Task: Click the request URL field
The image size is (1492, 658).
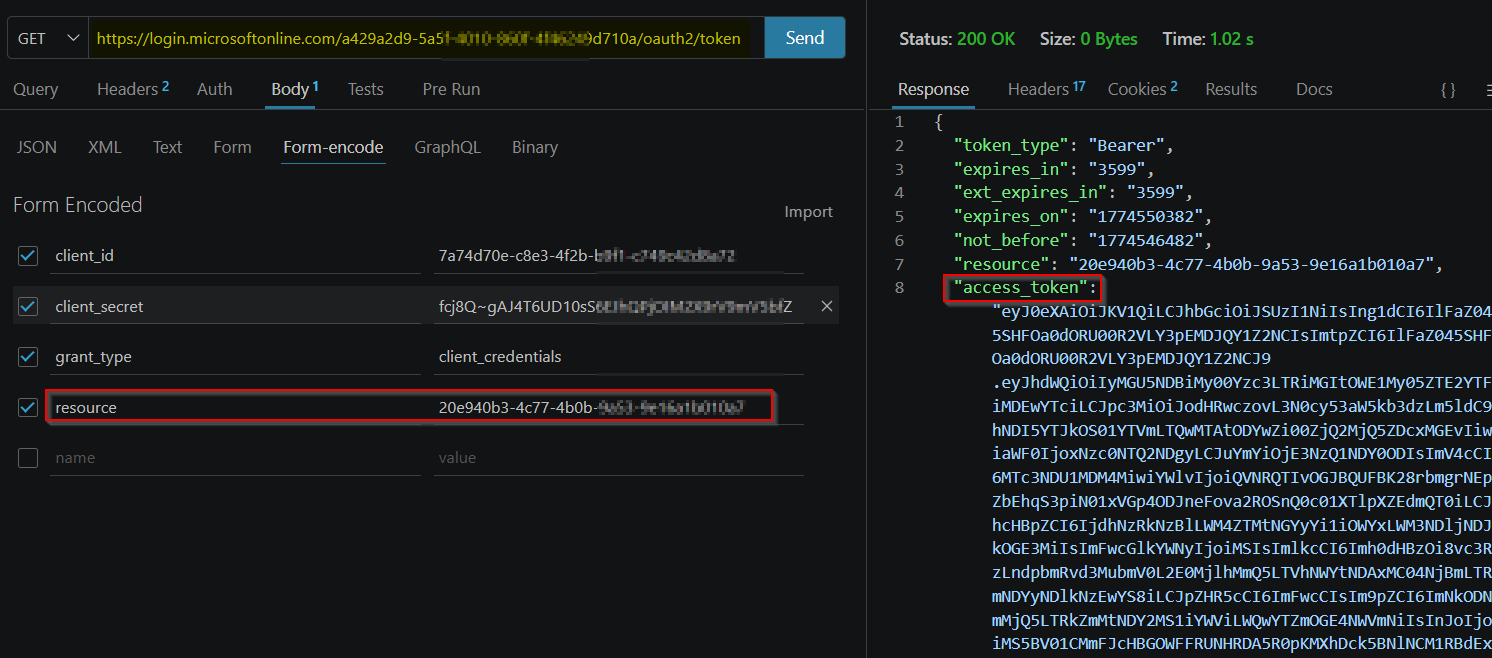Action: [x=426, y=38]
